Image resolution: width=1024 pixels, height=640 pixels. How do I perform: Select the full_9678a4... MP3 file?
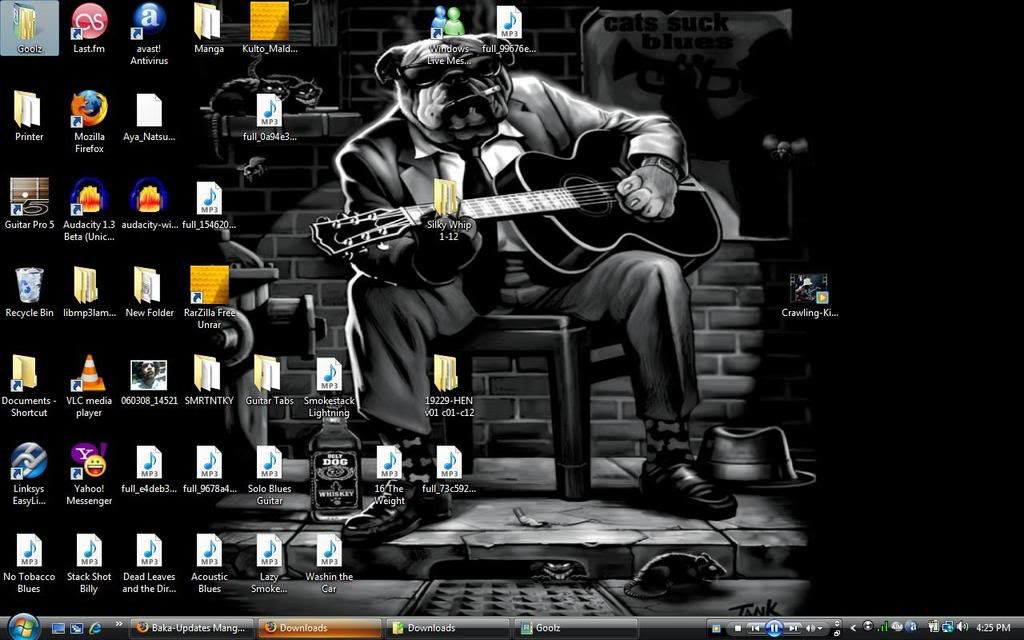[x=209, y=469]
